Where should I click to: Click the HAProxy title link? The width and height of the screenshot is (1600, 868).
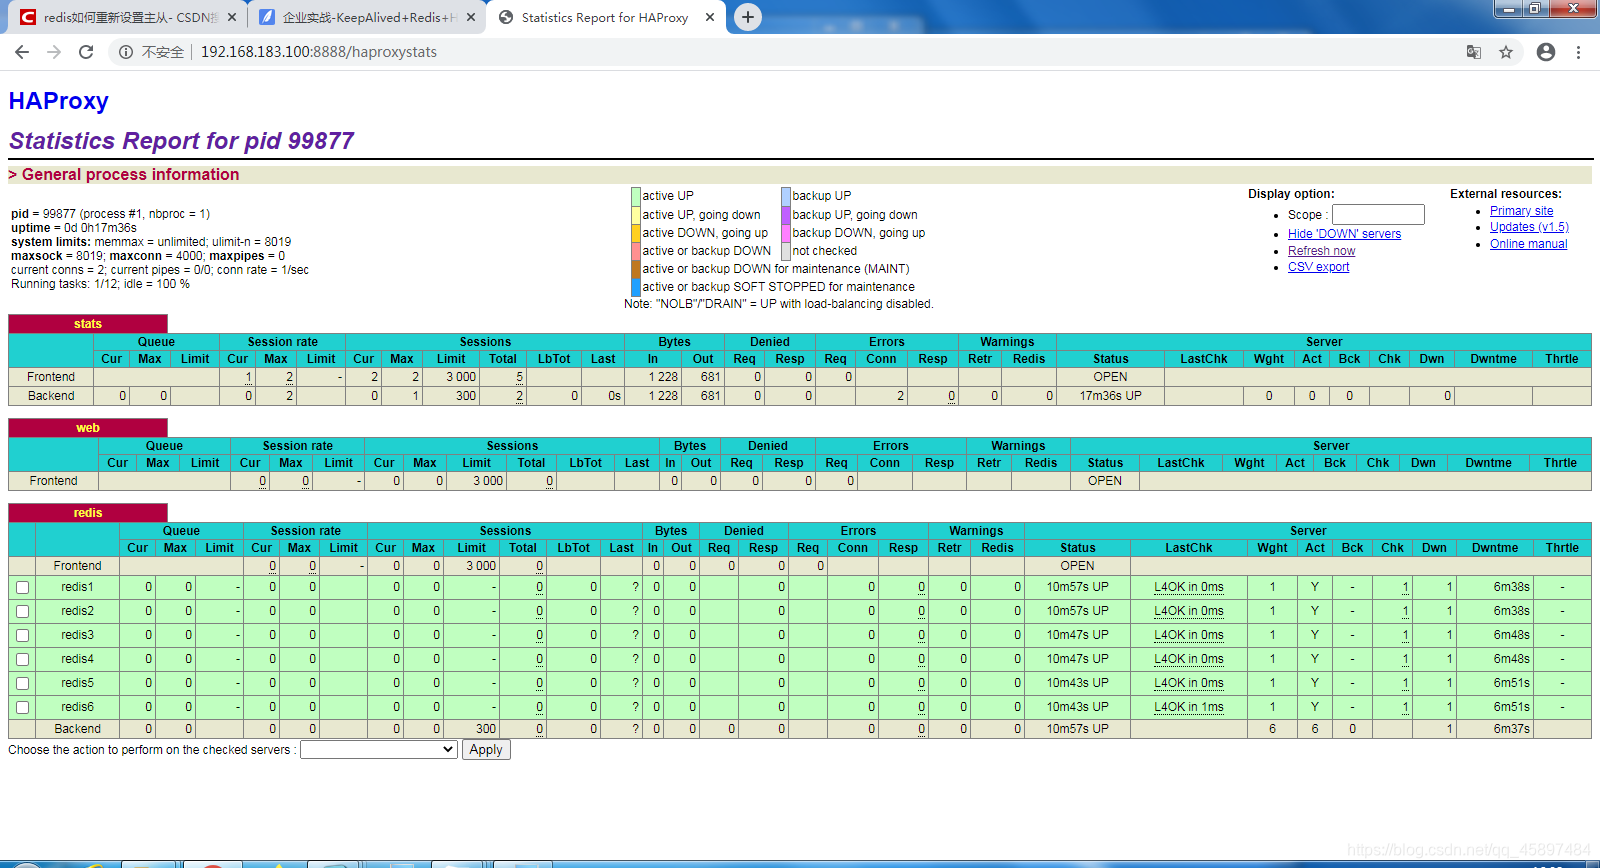pos(58,101)
